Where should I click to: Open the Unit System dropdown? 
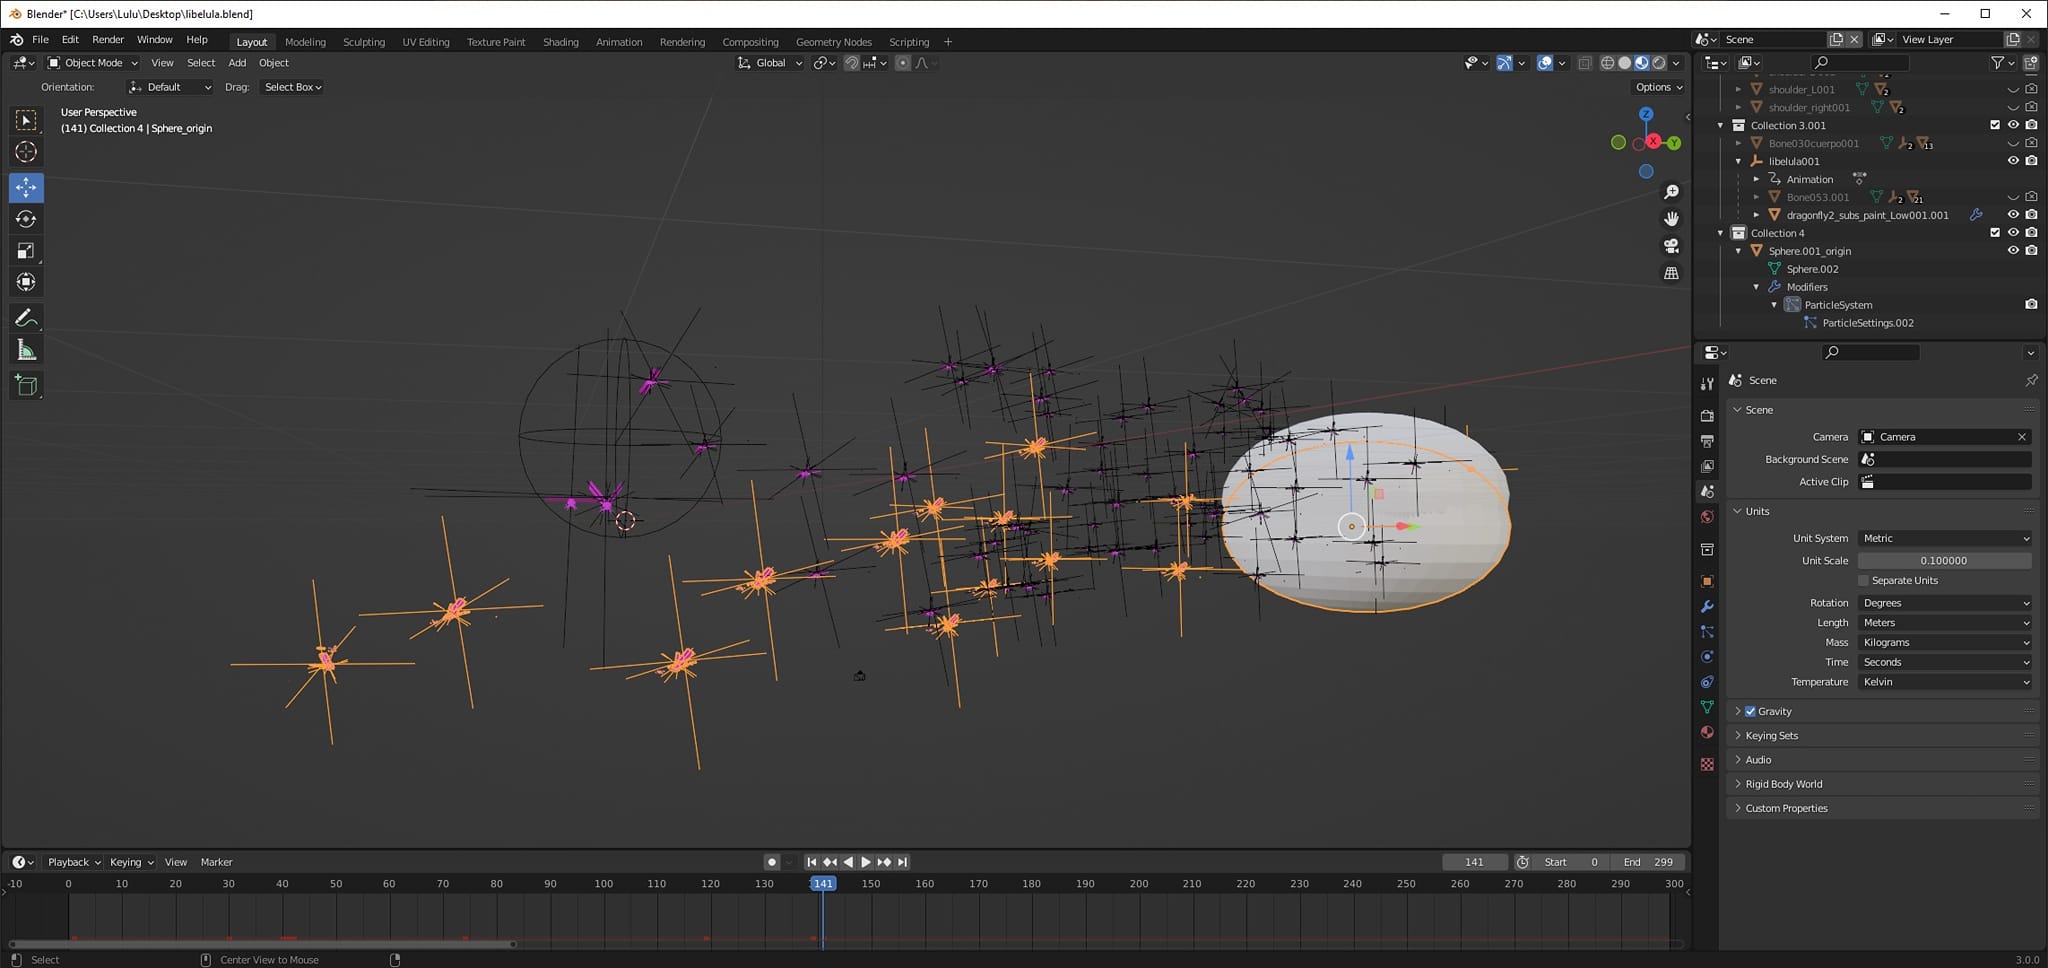(1945, 538)
